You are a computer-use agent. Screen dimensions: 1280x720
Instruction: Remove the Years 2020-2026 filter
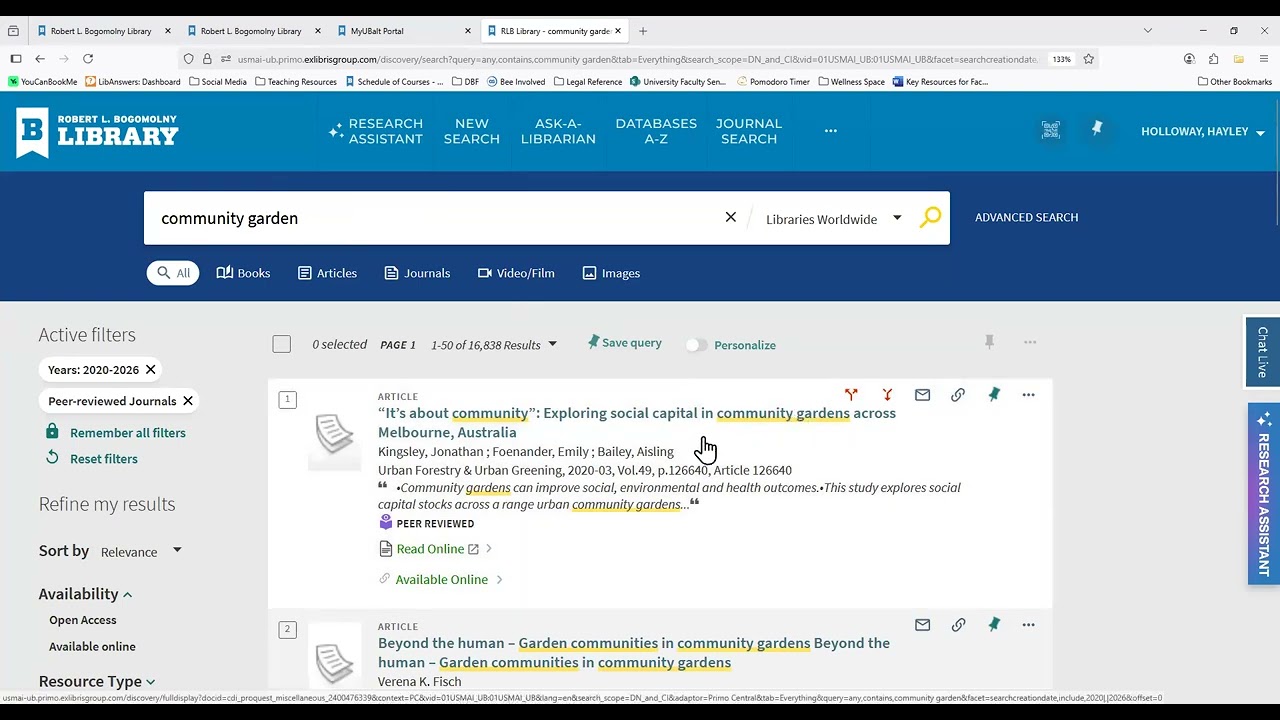pos(150,369)
